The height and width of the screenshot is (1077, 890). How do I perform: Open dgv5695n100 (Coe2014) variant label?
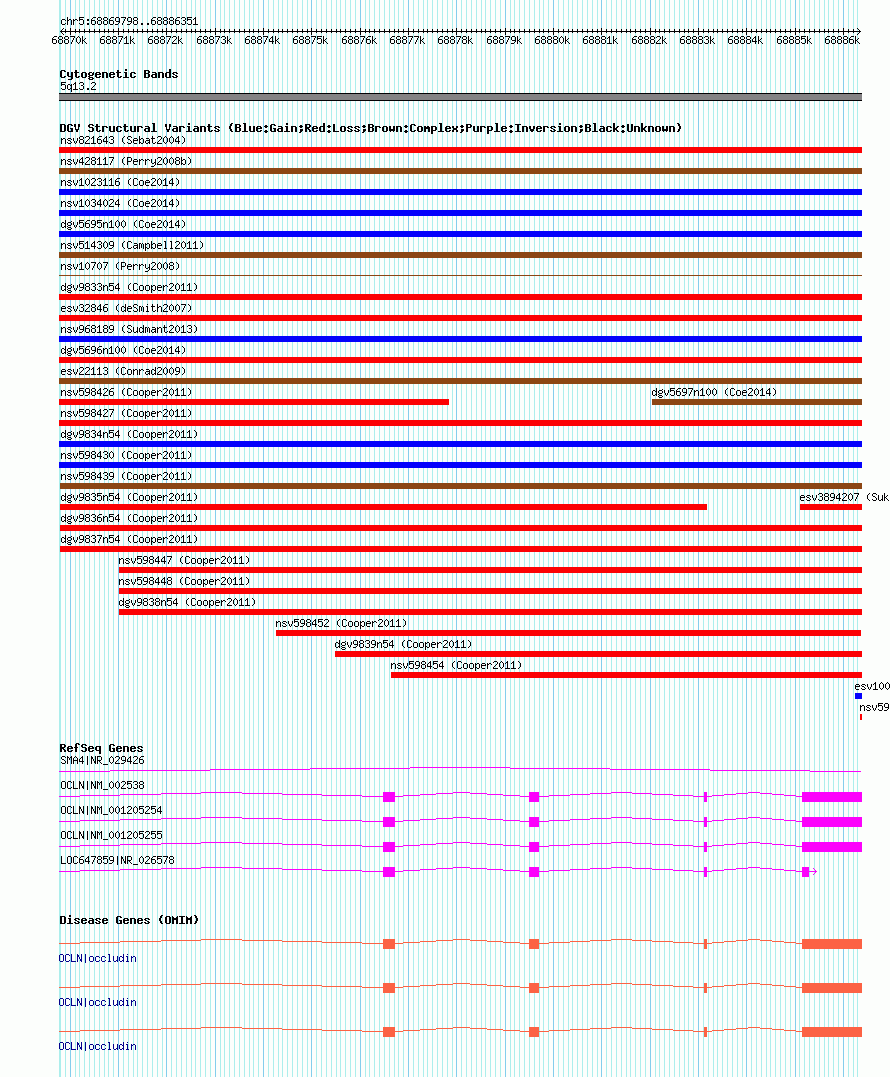click(122, 224)
